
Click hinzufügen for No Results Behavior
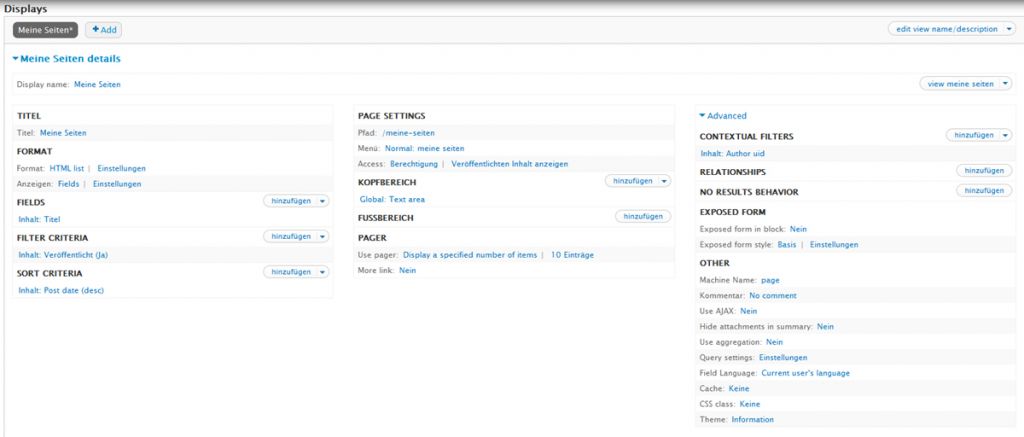983,190
